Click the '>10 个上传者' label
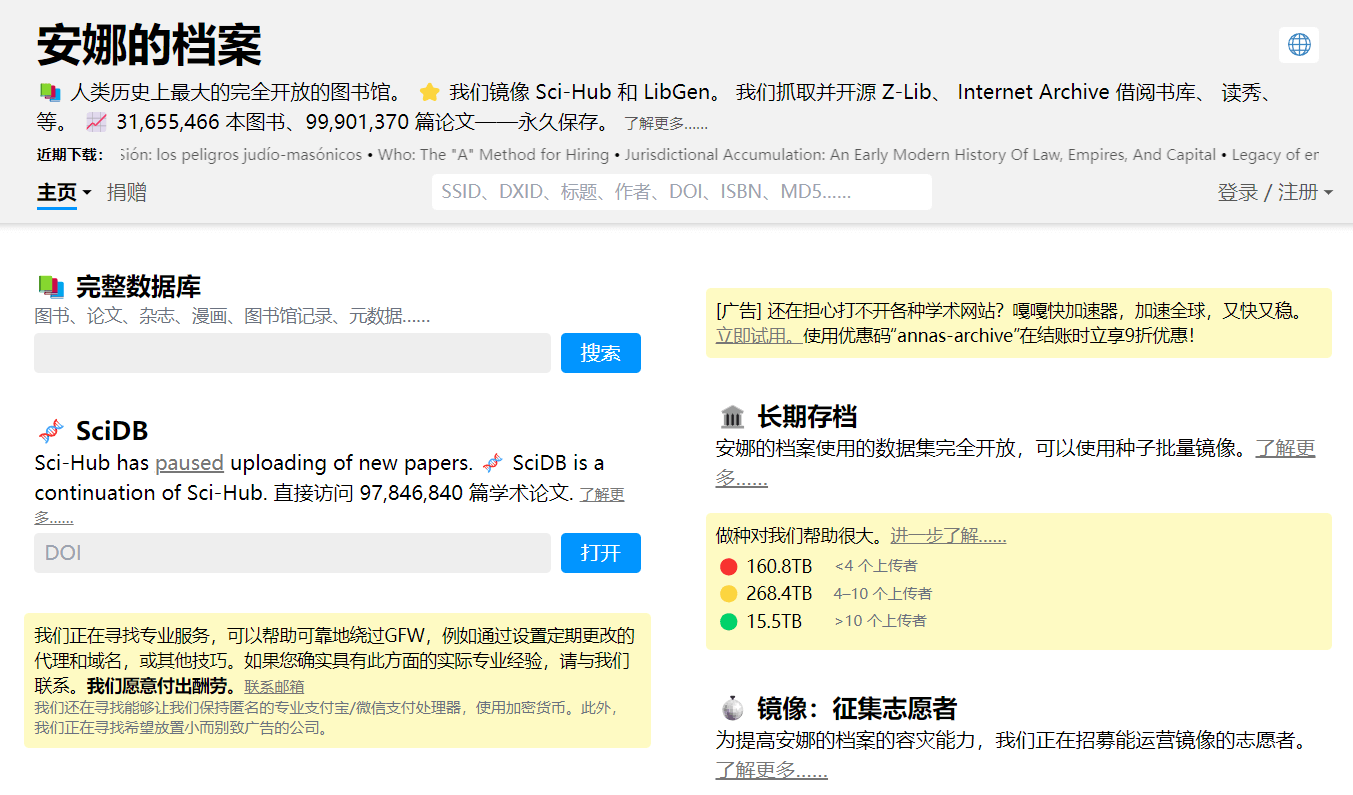This screenshot has height=795, width=1353. click(880, 621)
